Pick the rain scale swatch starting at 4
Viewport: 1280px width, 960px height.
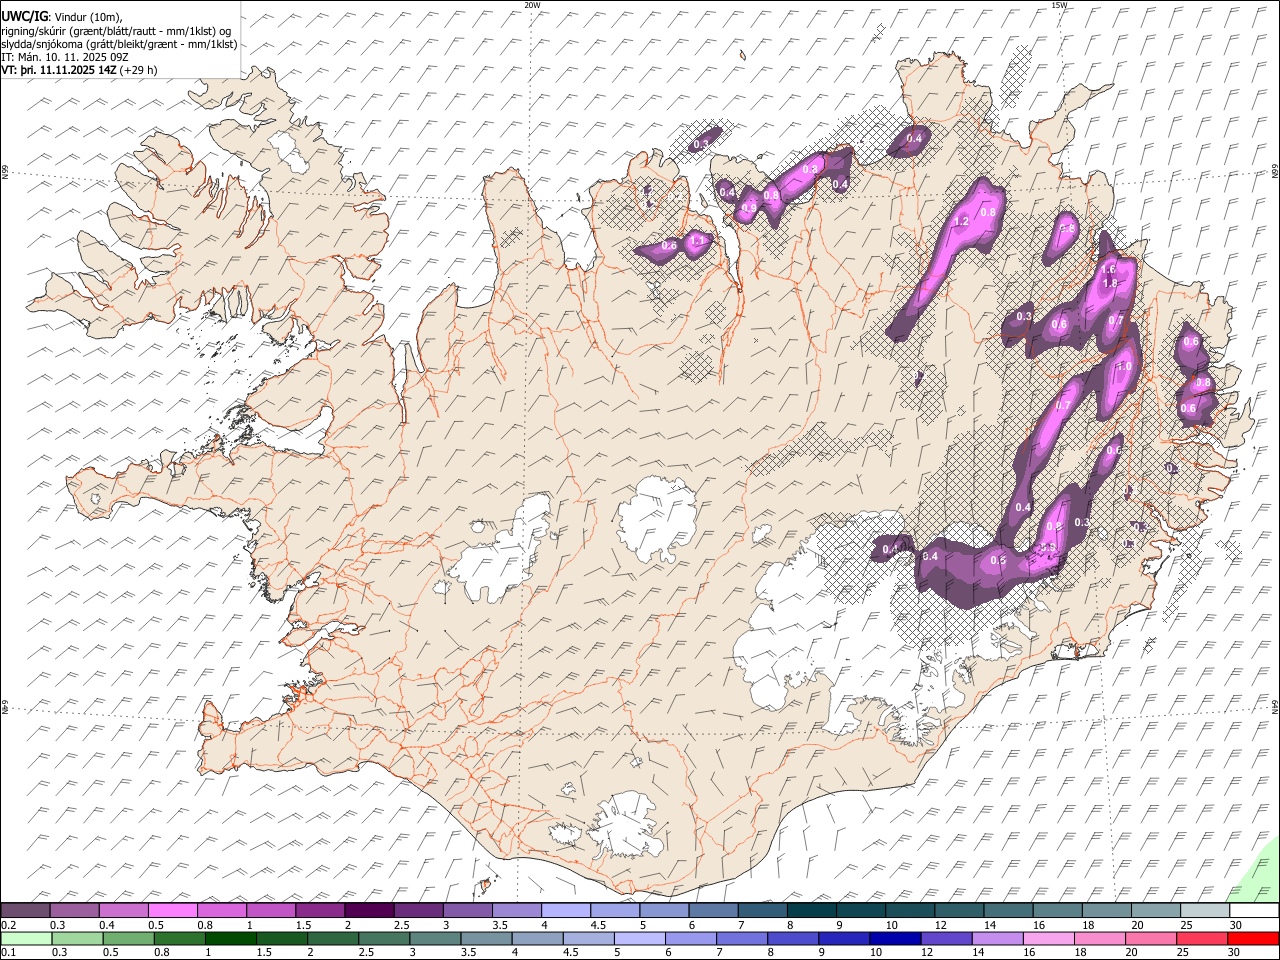pos(537,938)
